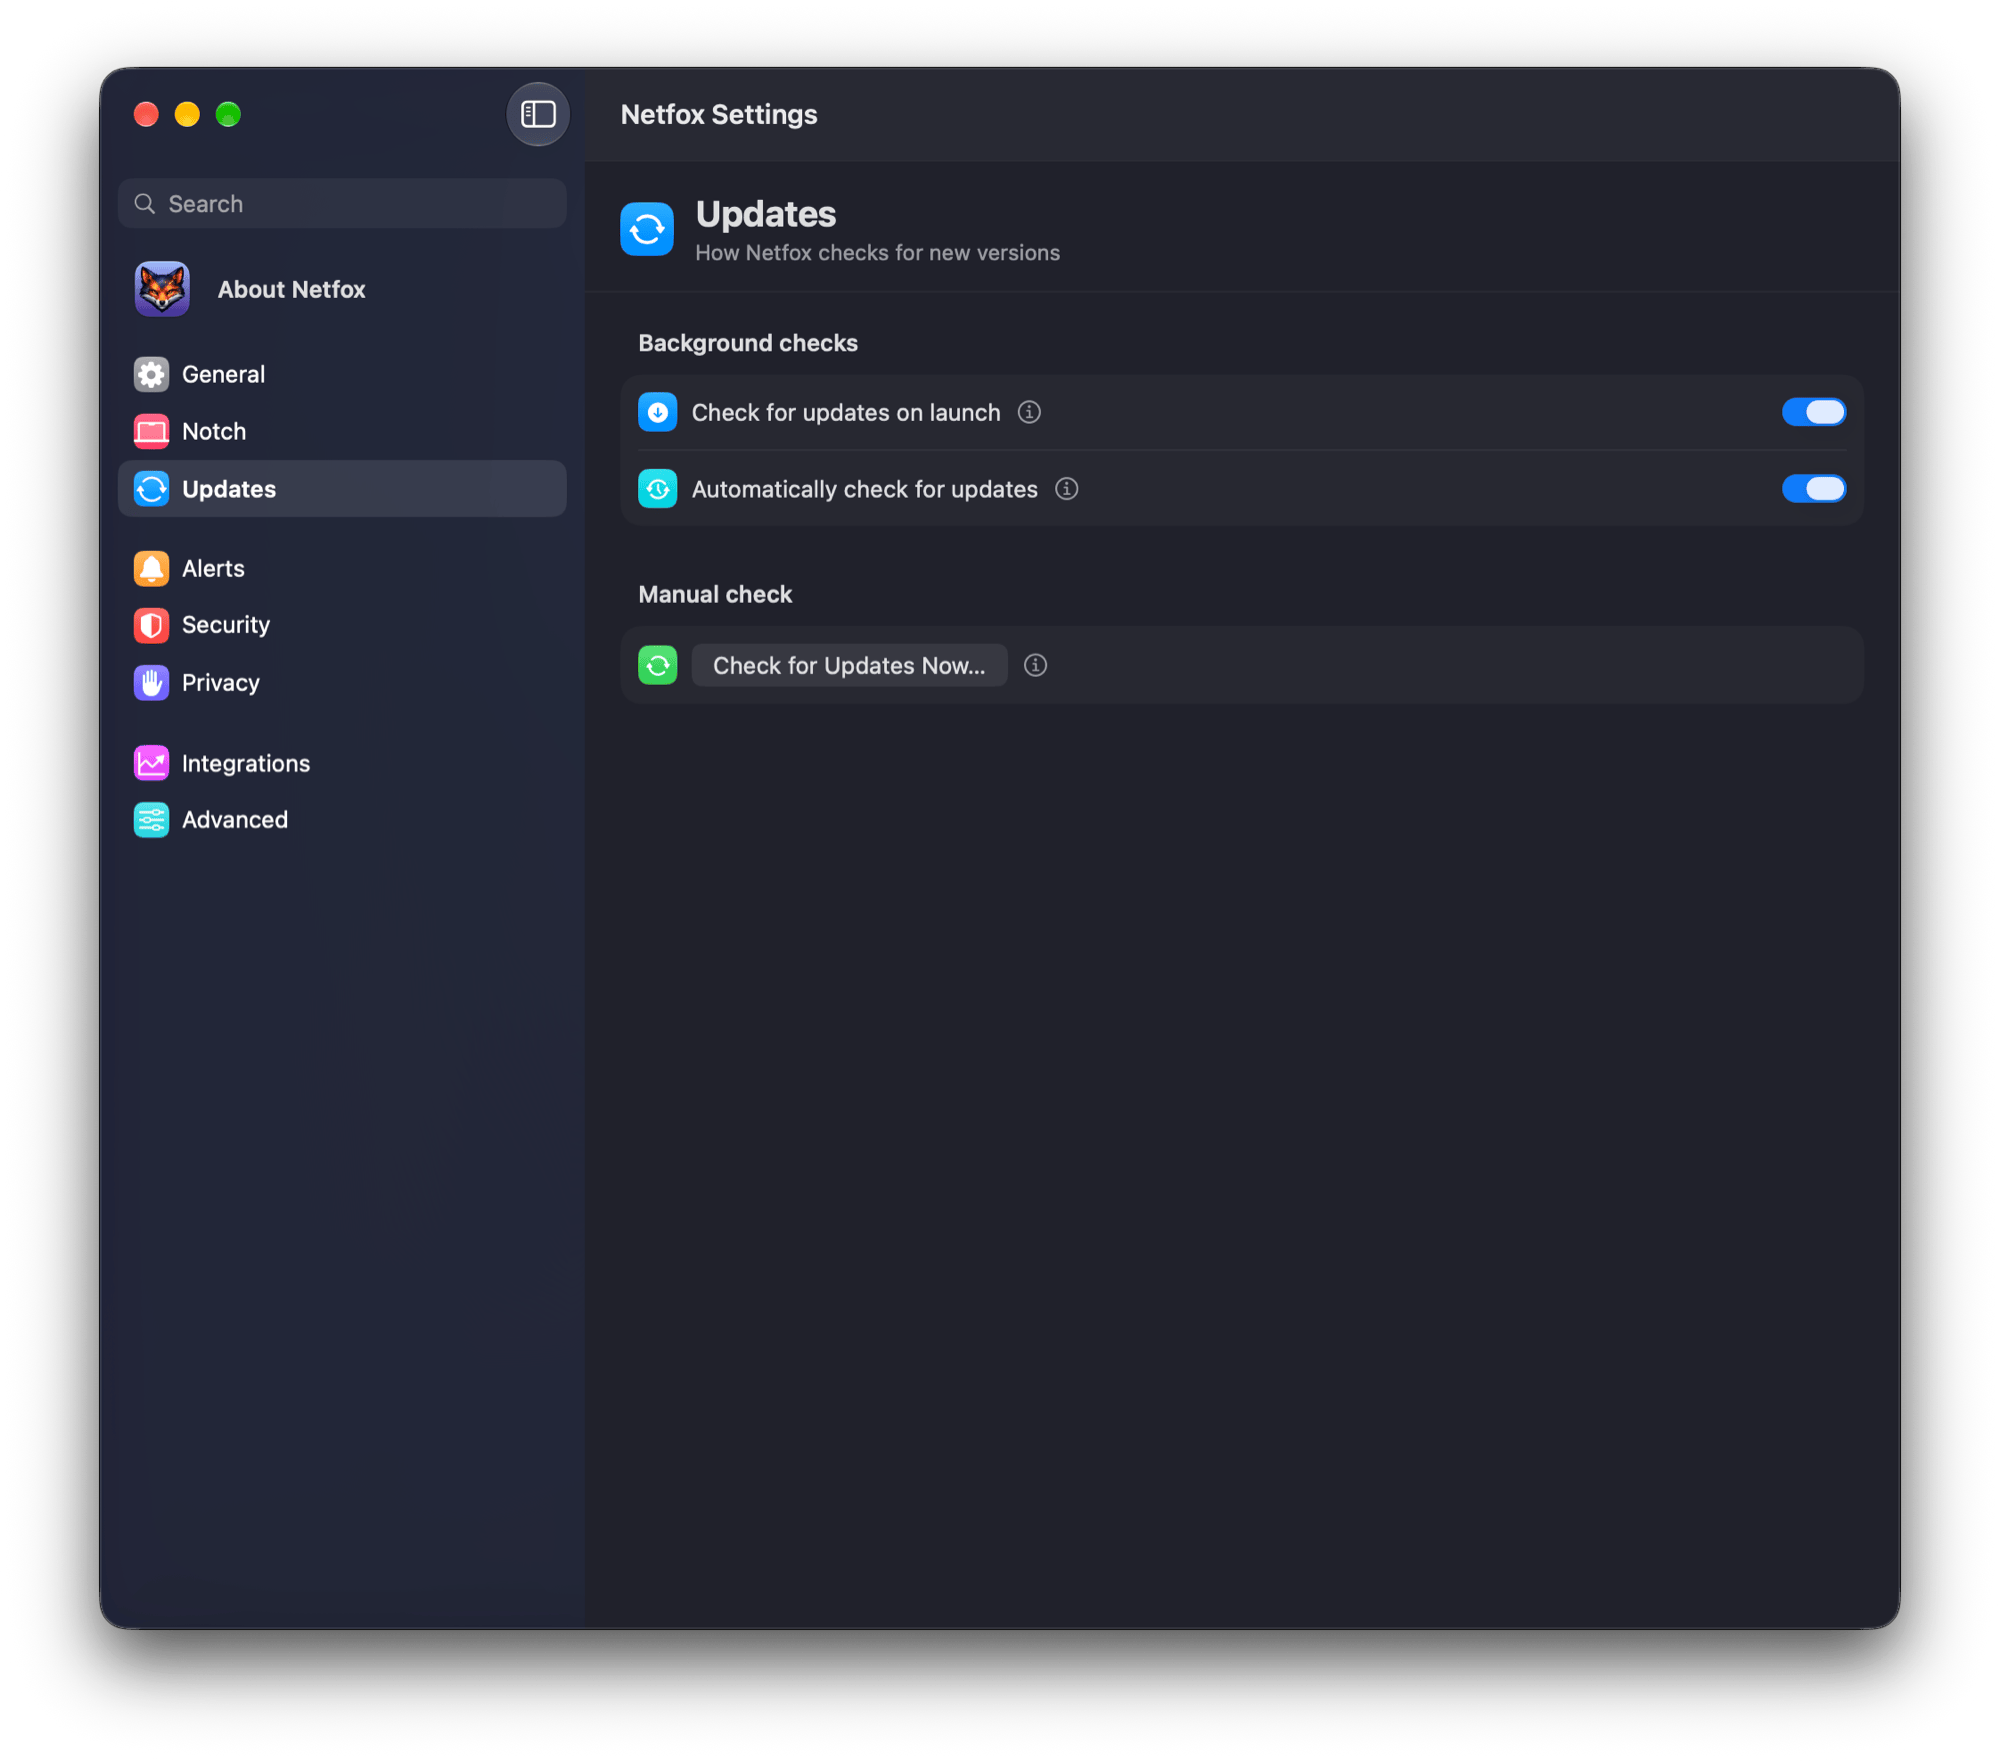
Task: Click the General gear icon
Action: point(151,374)
